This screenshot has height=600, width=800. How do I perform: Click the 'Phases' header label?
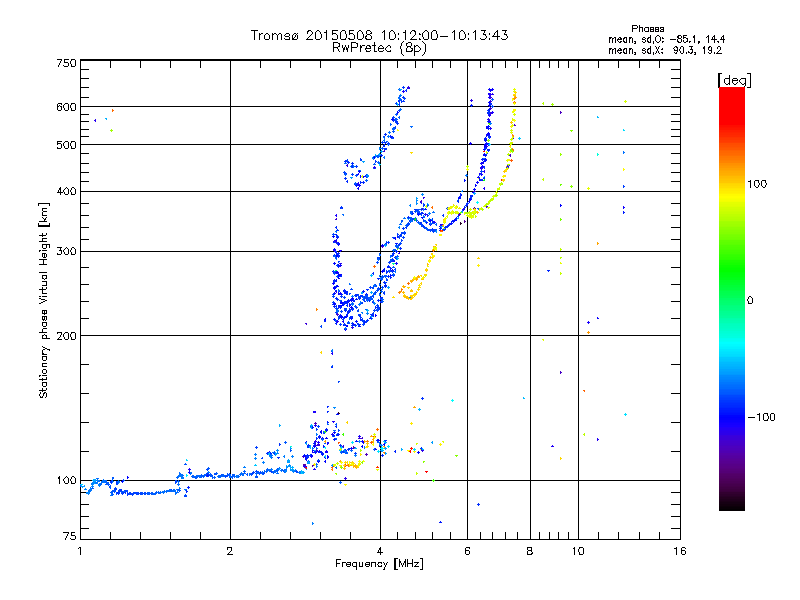click(x=647, y=29)
